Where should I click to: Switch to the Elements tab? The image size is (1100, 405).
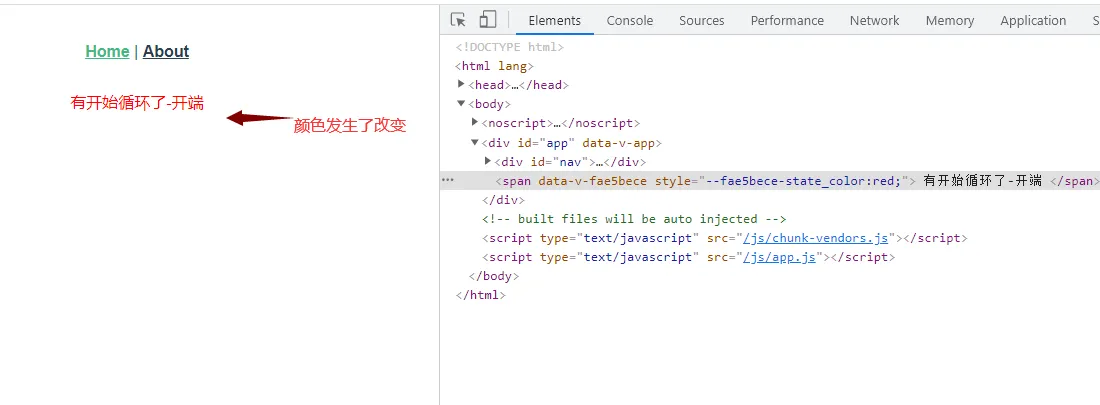point(554,20)
